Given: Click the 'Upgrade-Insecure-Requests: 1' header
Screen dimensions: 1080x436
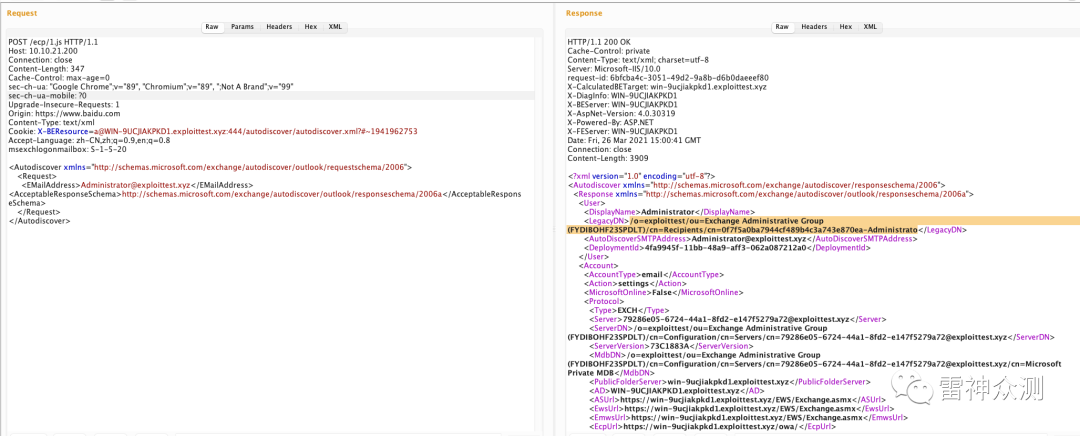Looking at the screenshot, I should [64, 105].
